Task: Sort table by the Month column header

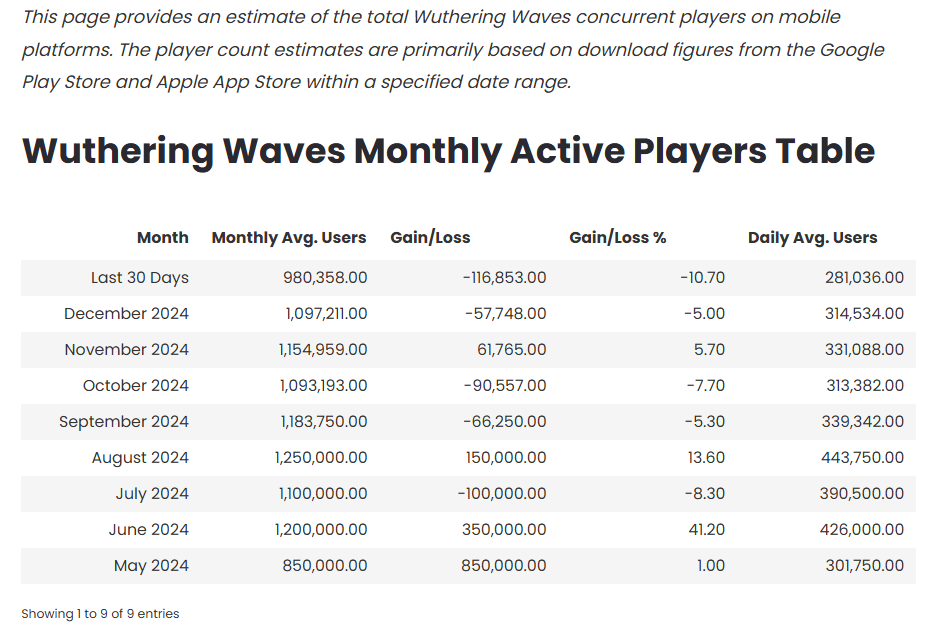Action: (162, 238)
